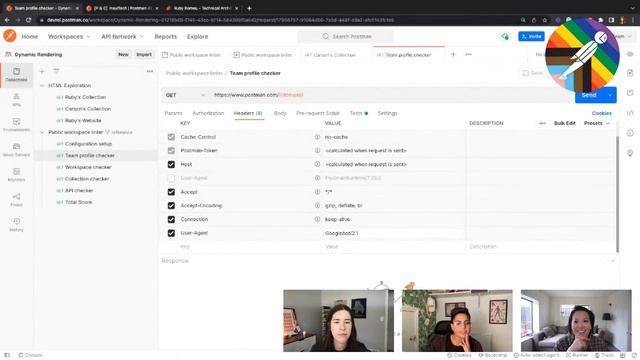Viewport: 640px width, 360px height.
Task: Uncheck the Host header checkbox
Action: point(171,164)
